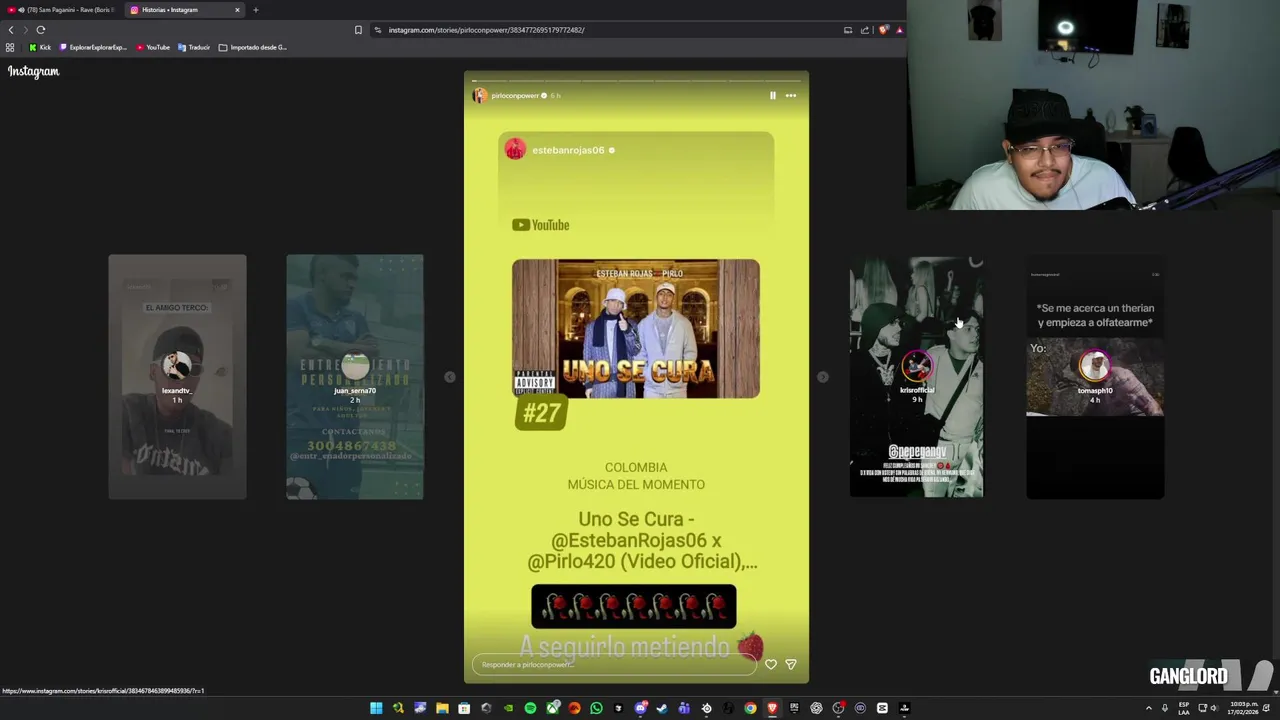
Task: Open tomasph10 story preview card
Action: point(1095,377)
